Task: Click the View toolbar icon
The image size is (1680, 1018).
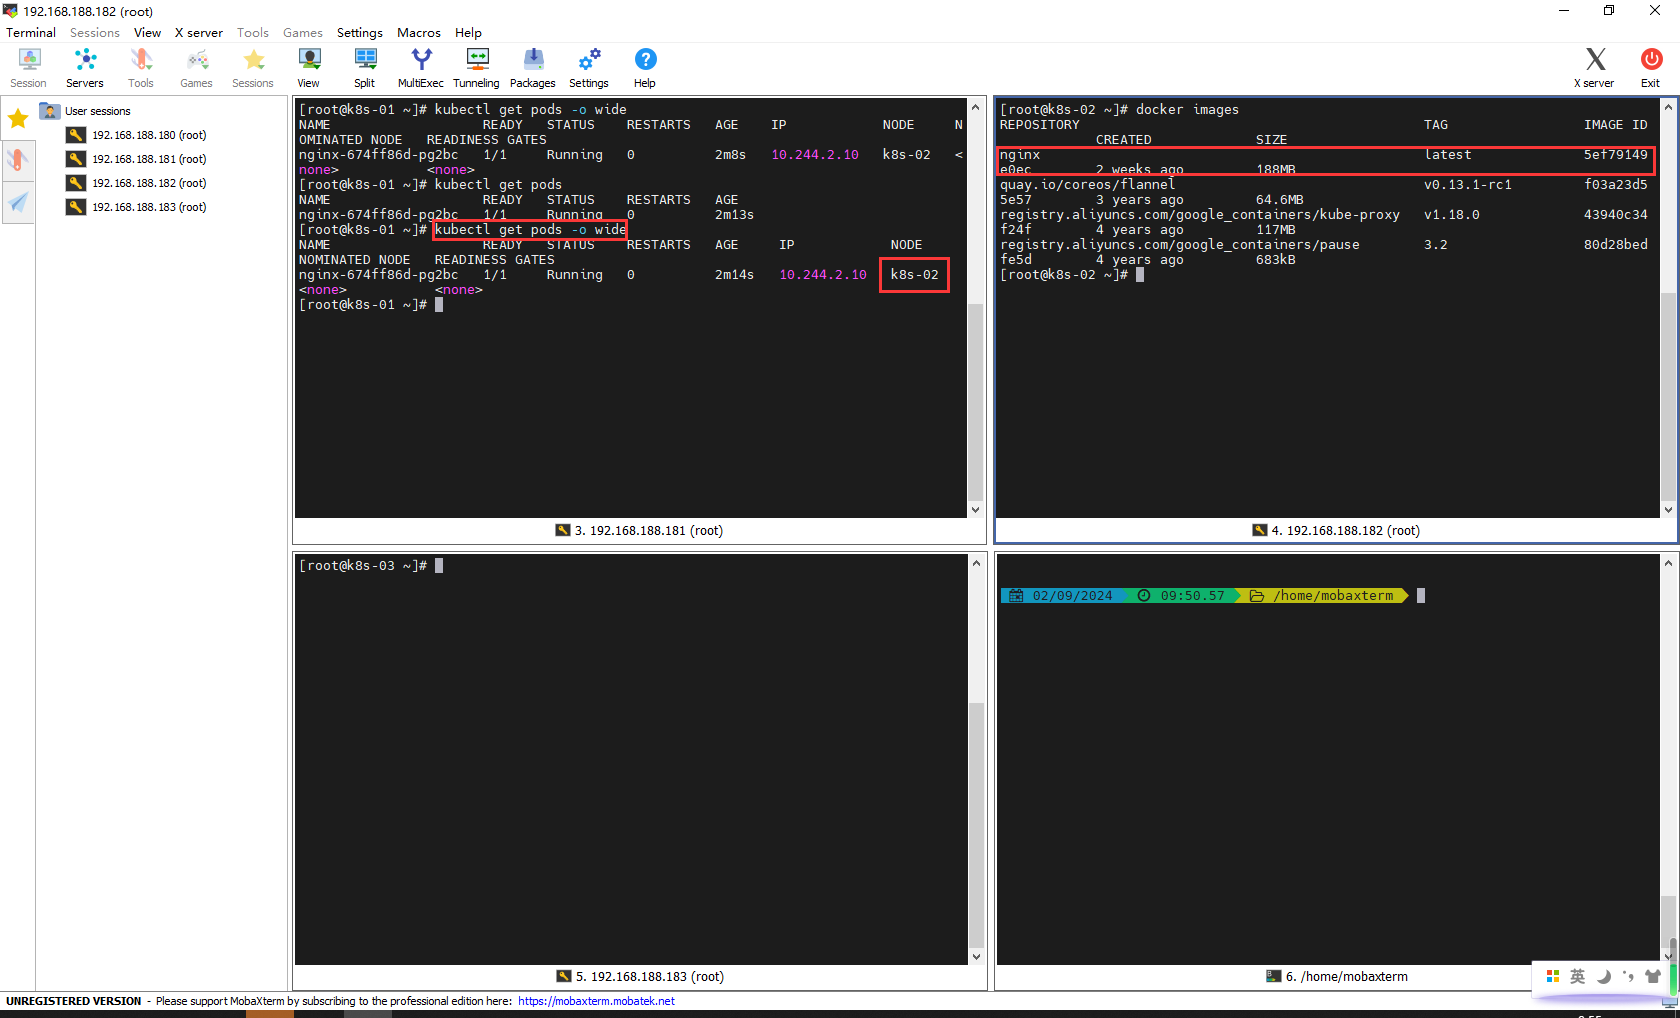Action: tap(309, 68)
